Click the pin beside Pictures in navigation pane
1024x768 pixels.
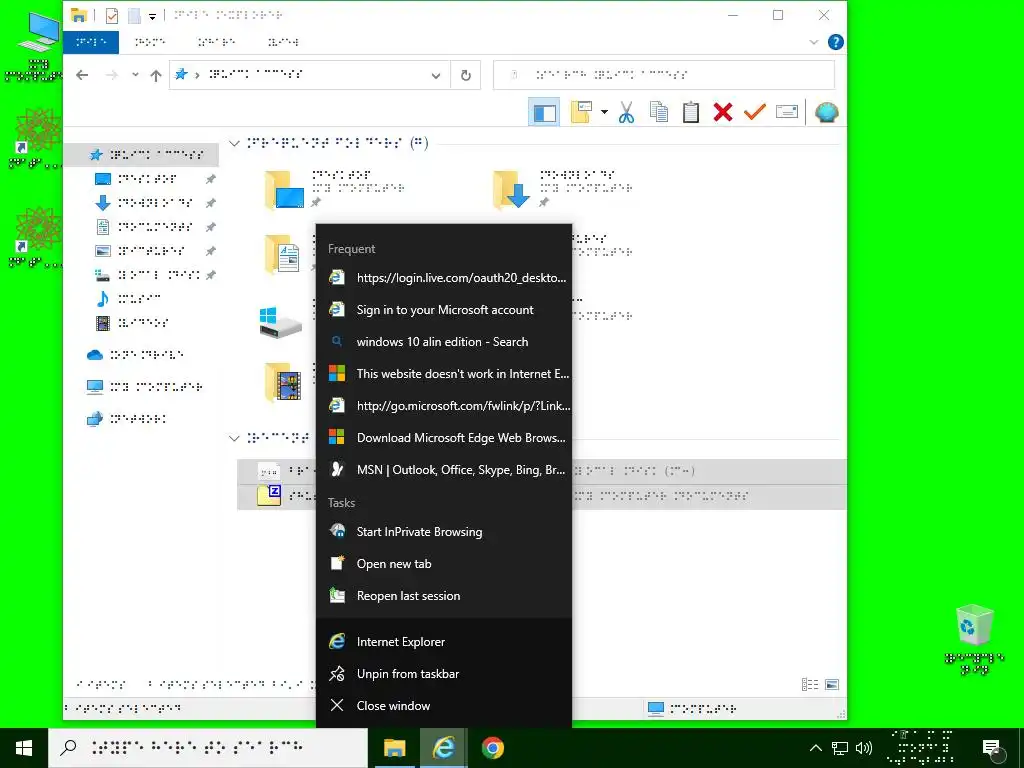point(211,251)
